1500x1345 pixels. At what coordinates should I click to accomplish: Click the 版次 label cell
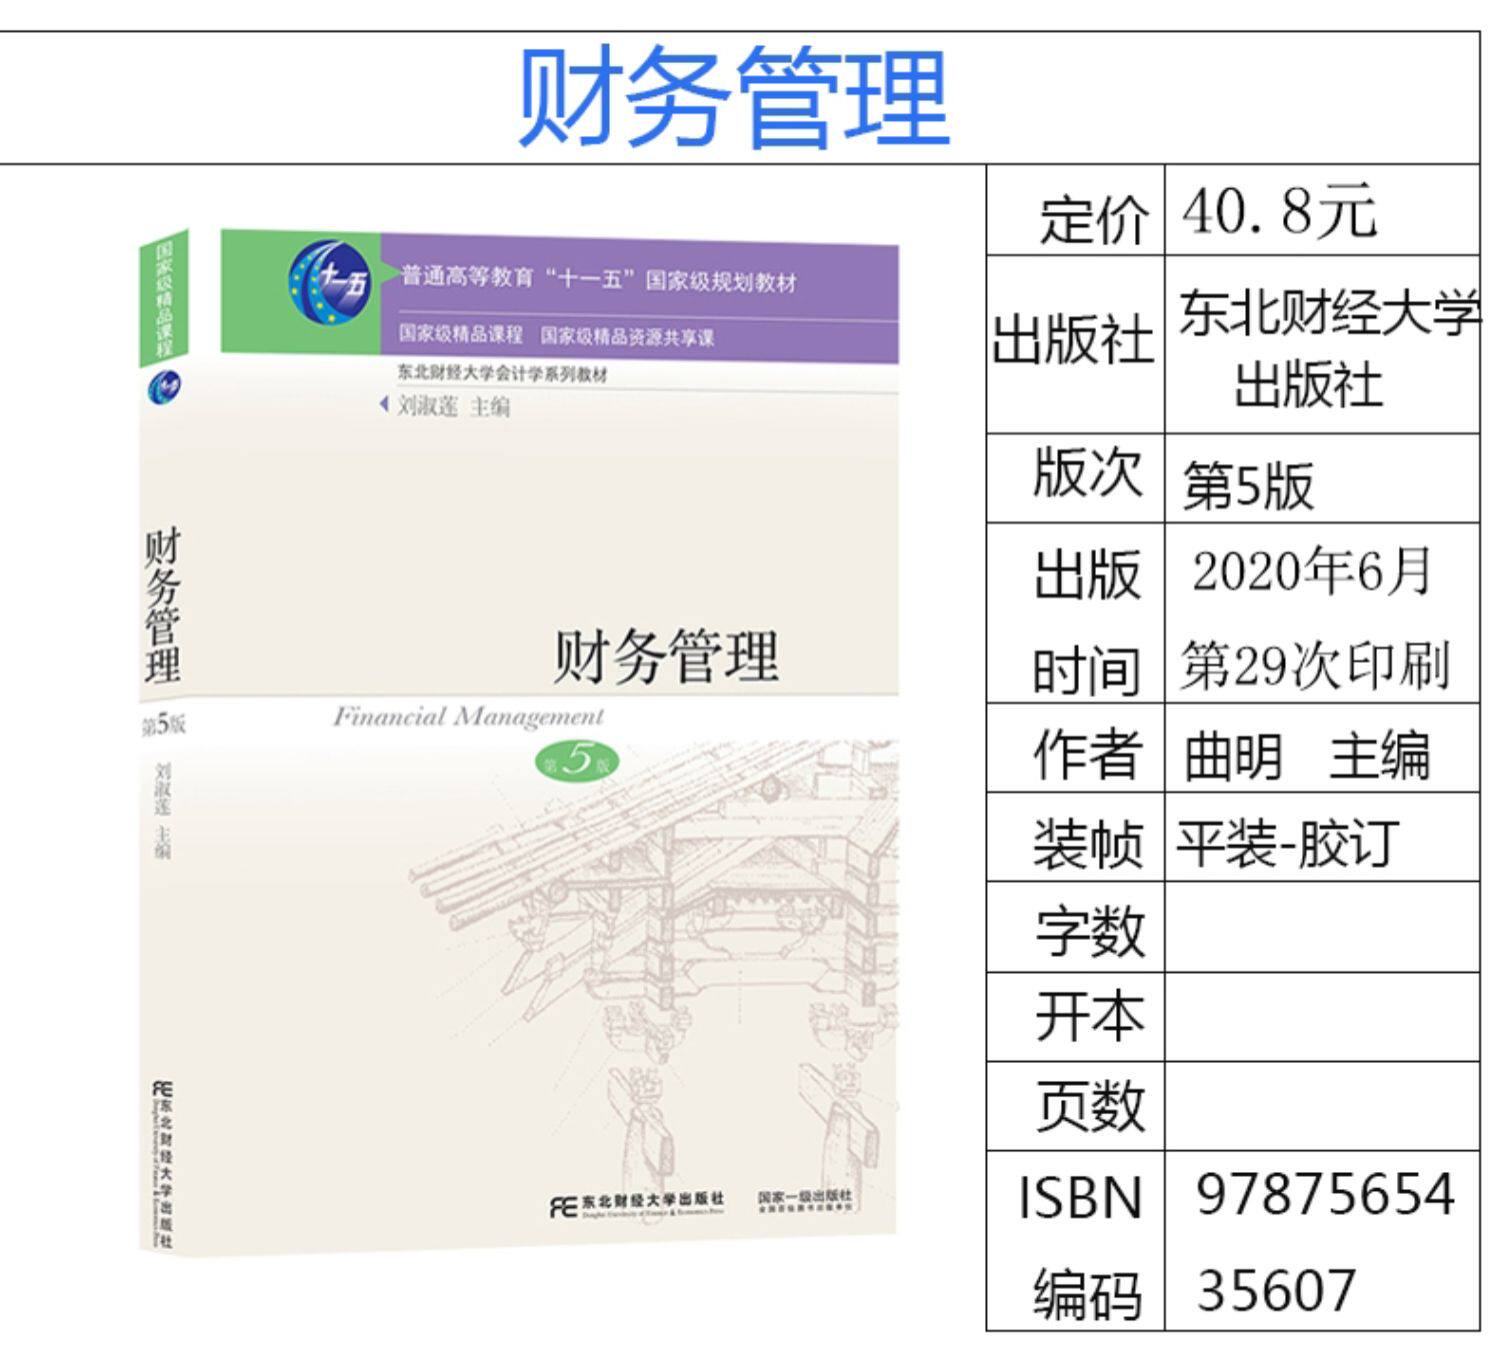(1076, 478)
